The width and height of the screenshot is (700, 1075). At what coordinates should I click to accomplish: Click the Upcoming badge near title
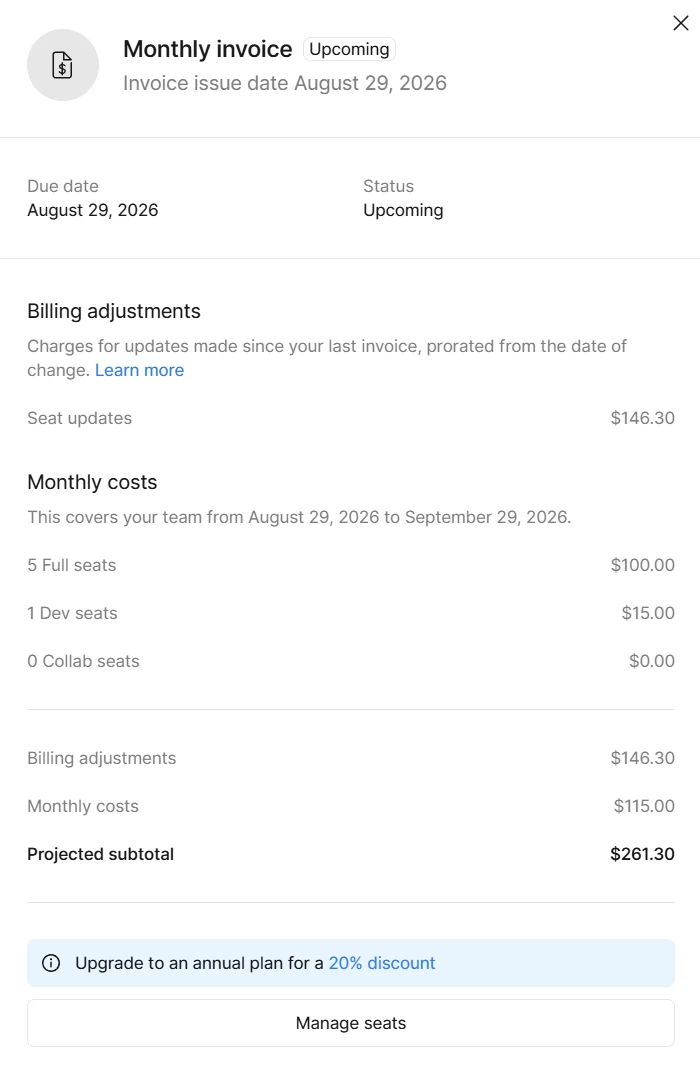pos(349,49)
